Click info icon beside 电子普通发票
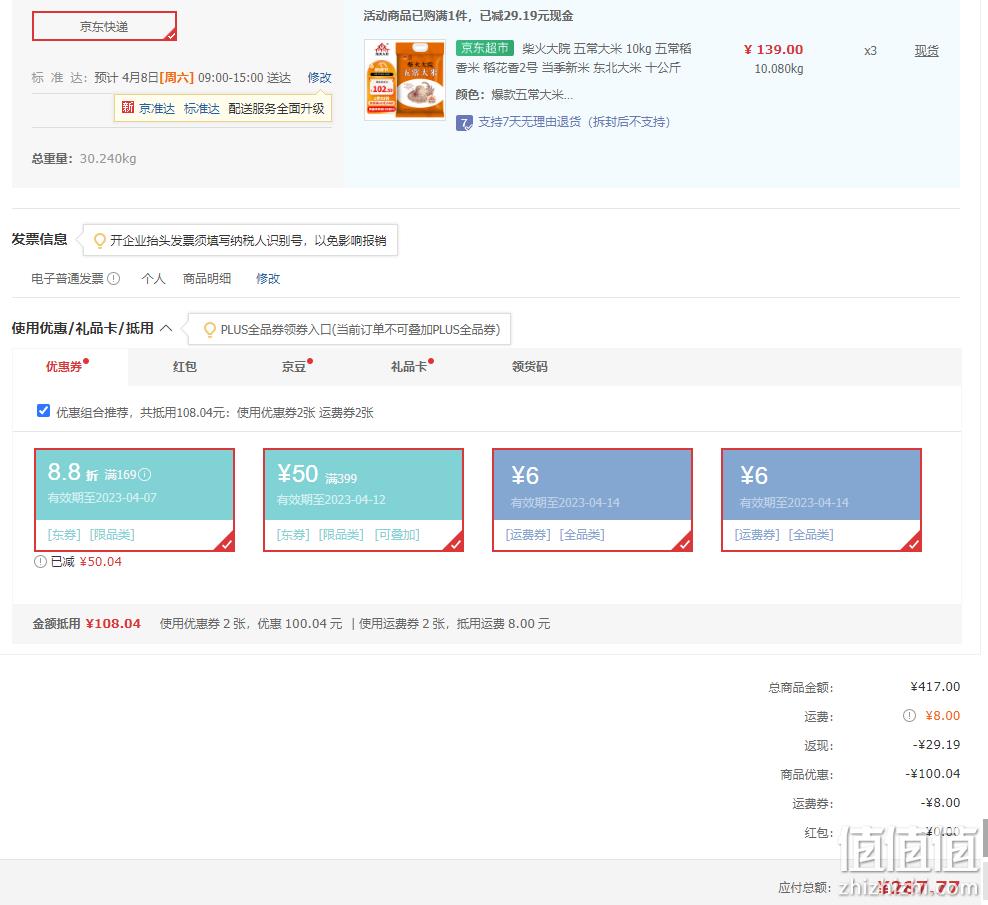 [x=113, y=279]
